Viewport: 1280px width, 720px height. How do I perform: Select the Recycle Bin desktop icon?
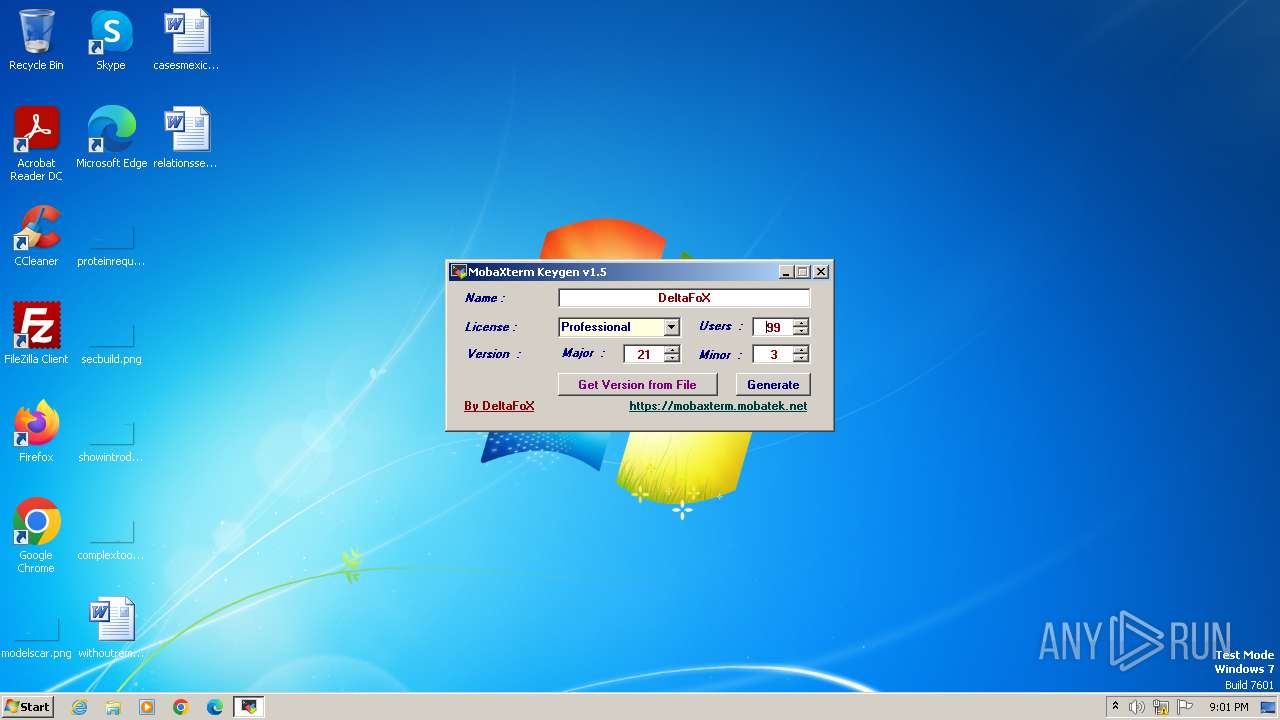36,40
